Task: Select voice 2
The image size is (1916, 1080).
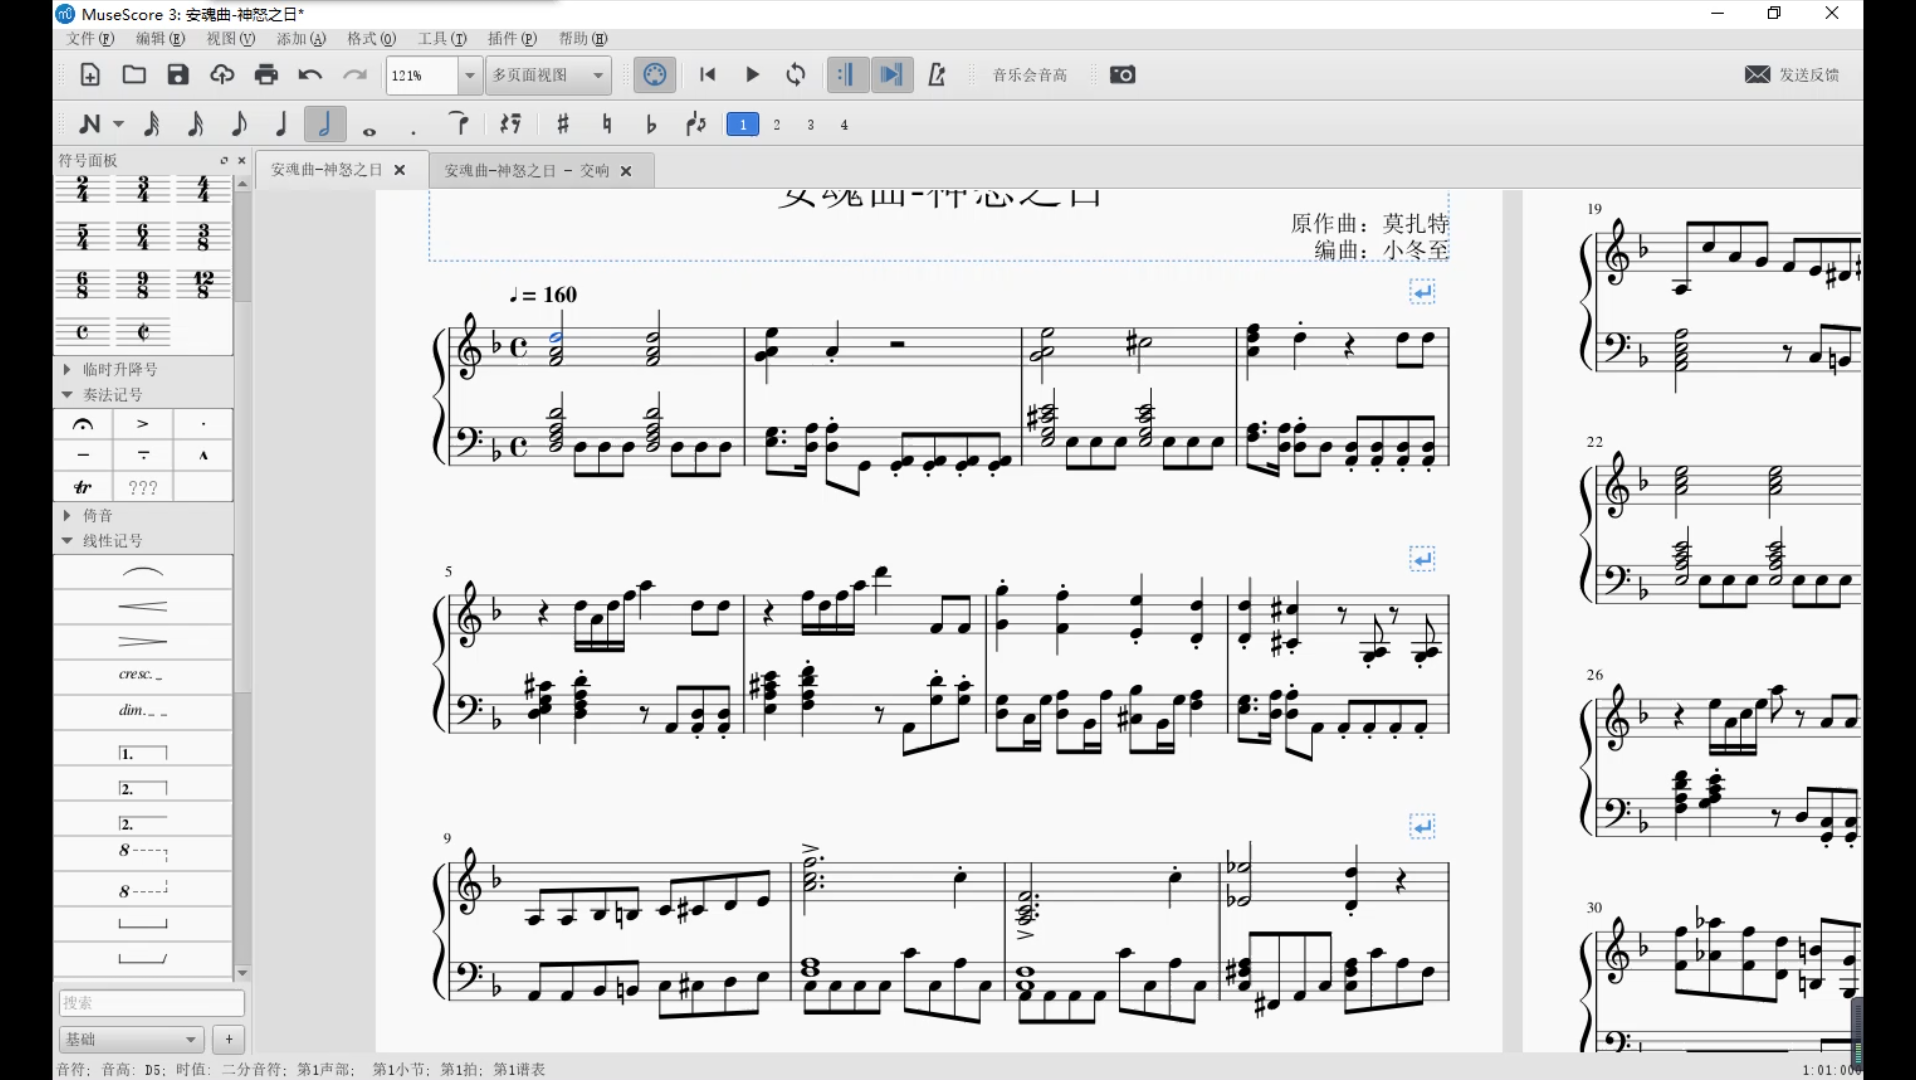Action: pyautogui.click(x=777, y=125)
